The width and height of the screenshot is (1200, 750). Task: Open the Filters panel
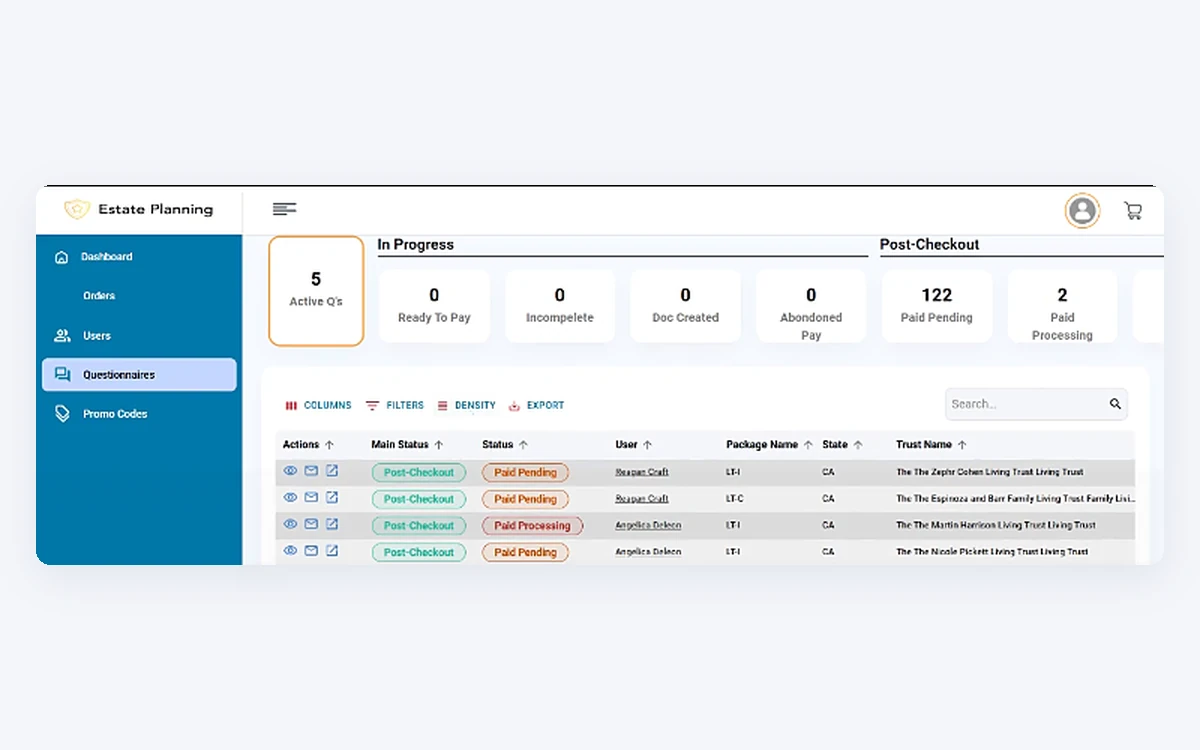(395, 405)
